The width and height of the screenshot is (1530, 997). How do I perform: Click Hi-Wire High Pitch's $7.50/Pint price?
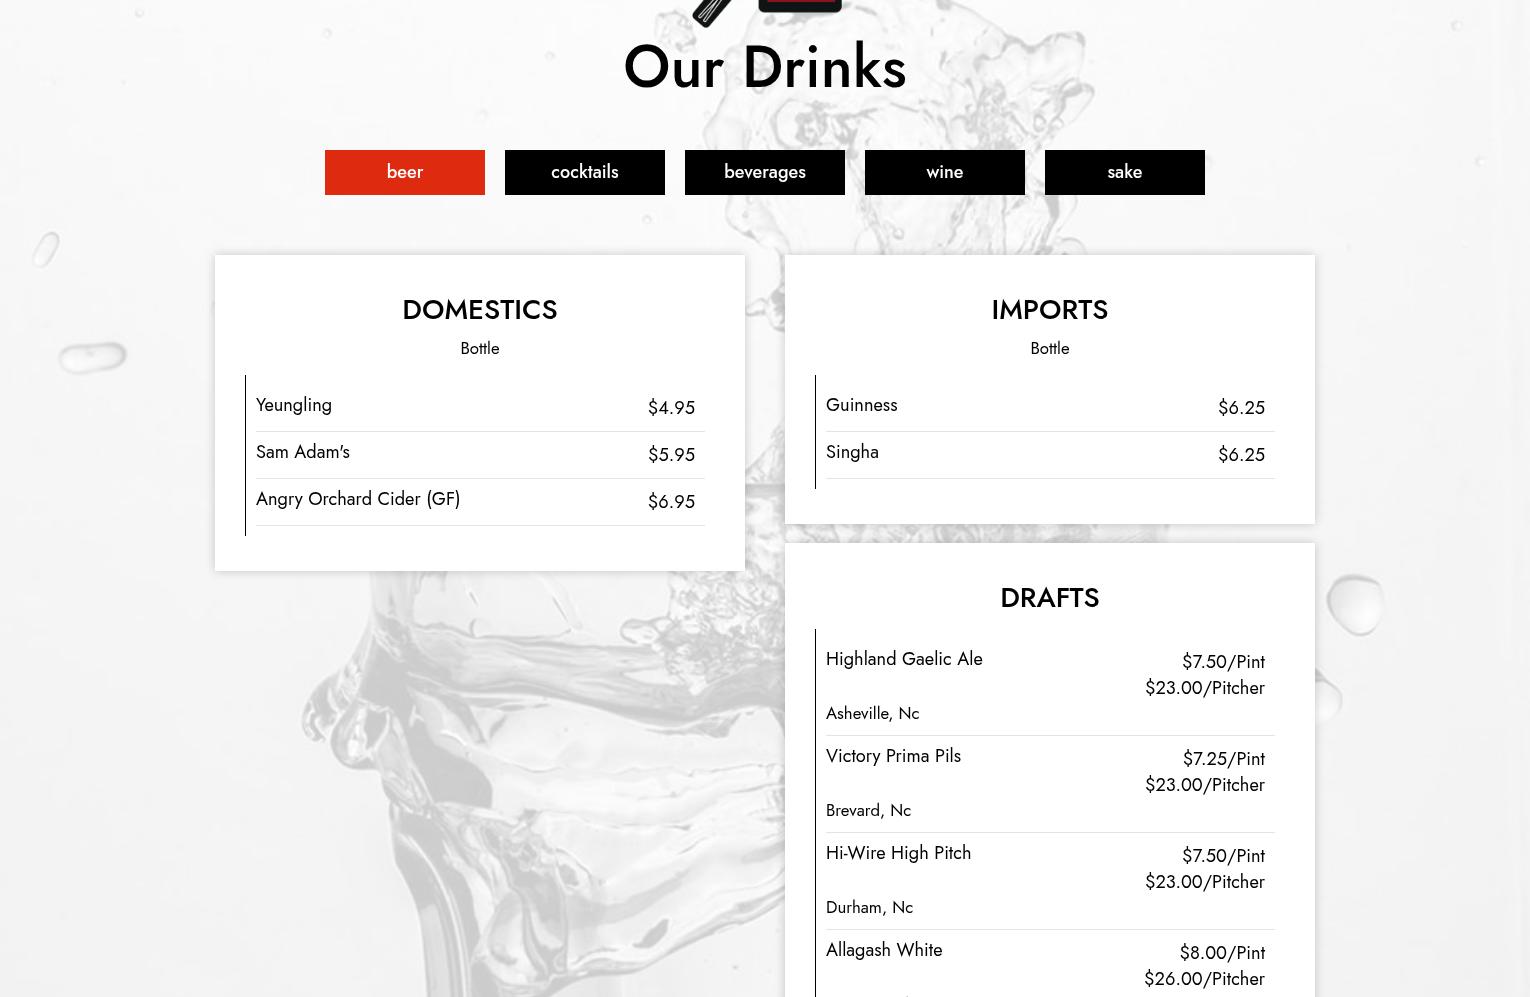coord(1223,856)
